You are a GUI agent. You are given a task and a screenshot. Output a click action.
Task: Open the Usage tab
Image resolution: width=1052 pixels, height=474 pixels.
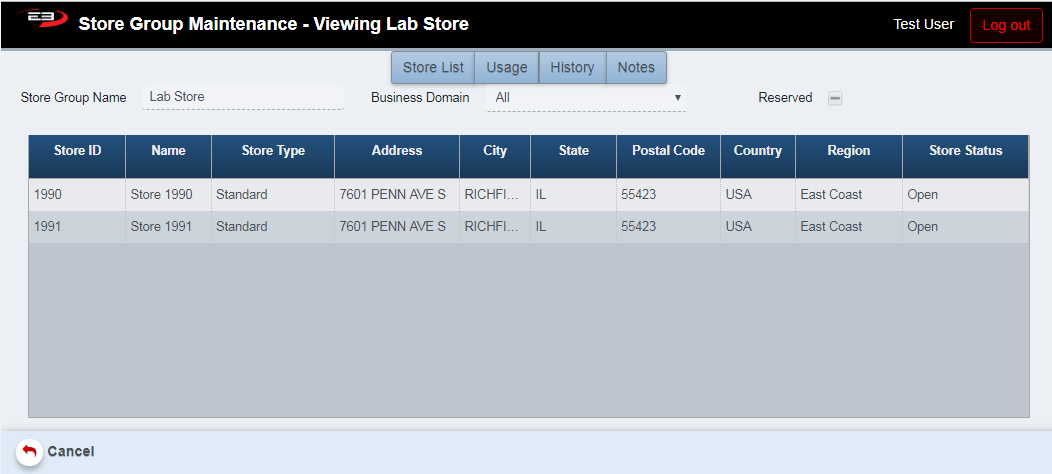coord(507,68)
